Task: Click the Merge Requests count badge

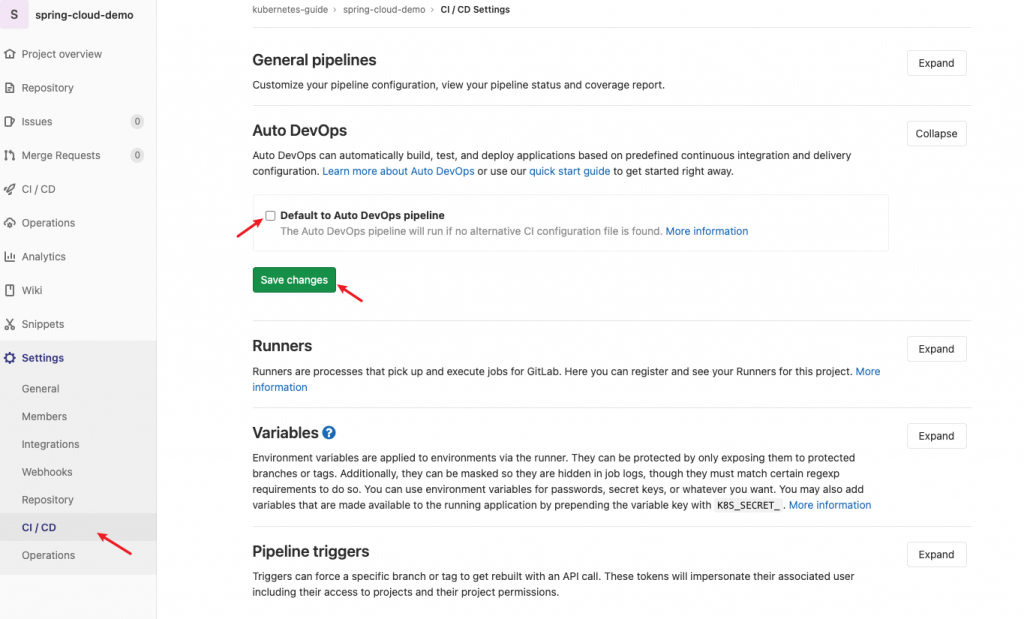Action: pos(137,155)
